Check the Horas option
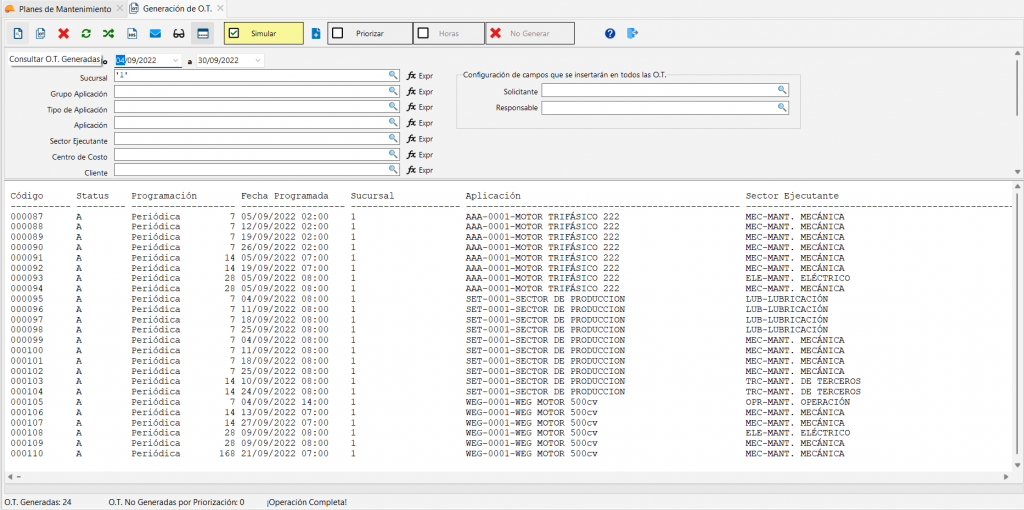Screen dimensions: 1024x510 [x=423, y=33]
